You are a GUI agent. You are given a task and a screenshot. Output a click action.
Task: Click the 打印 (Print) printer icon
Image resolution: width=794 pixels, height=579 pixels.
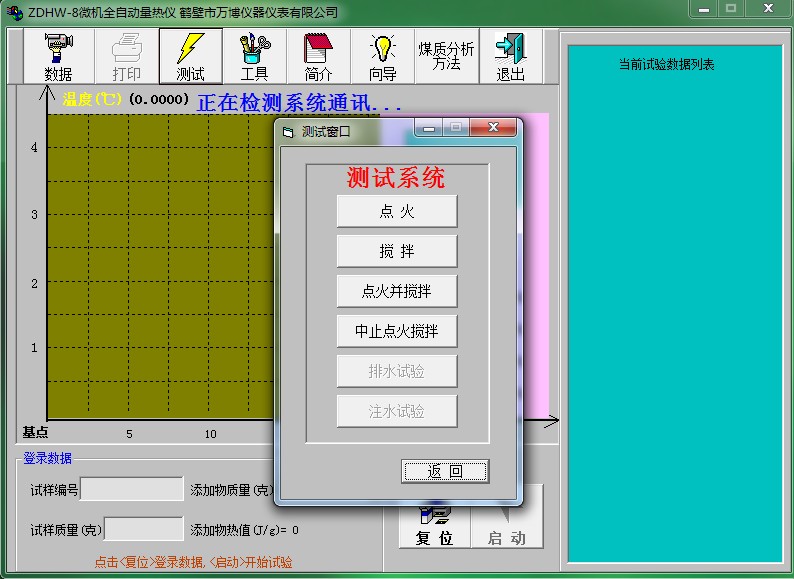coord(127,56)
